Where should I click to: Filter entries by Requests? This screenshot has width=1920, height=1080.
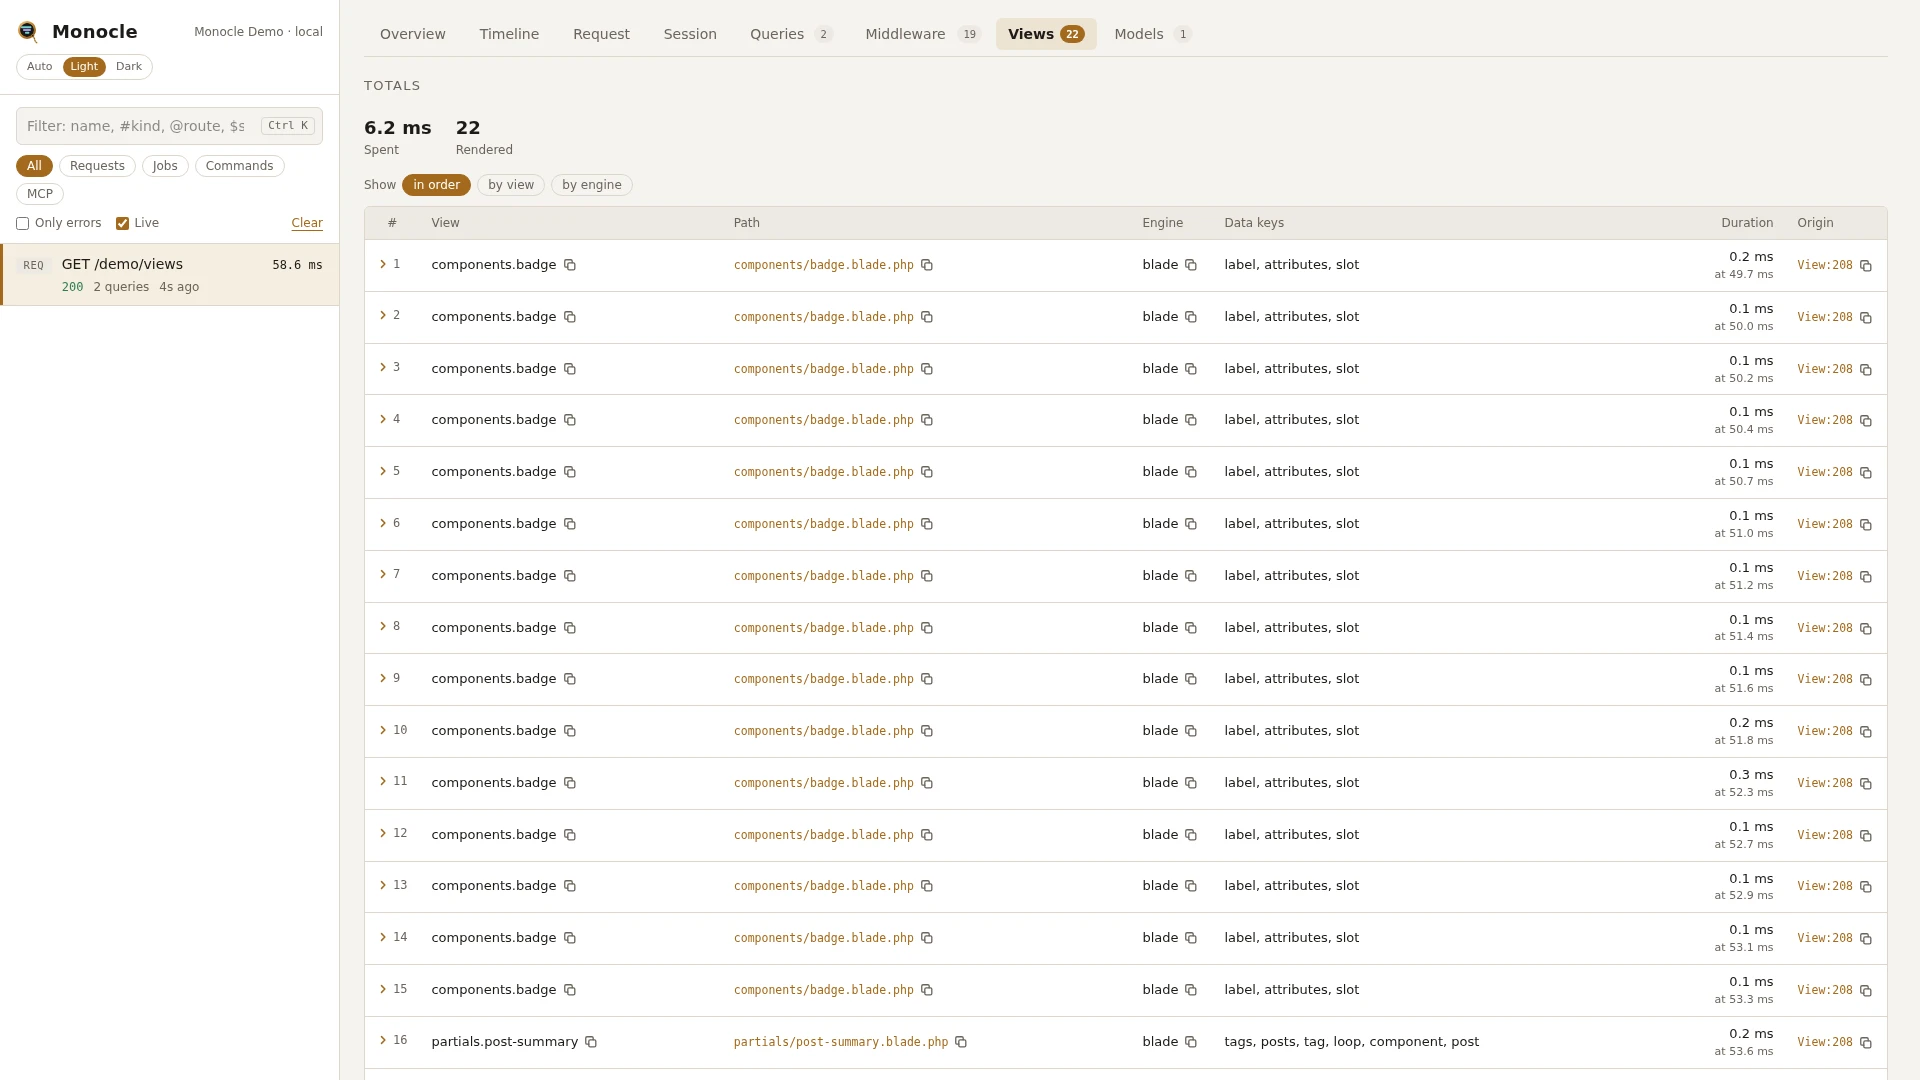pos(97,166)
